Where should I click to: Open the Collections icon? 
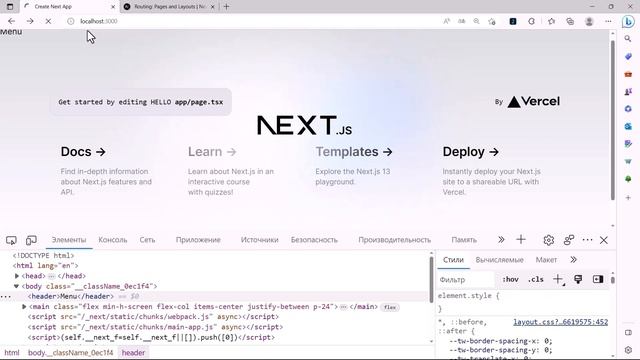(570, 21)
